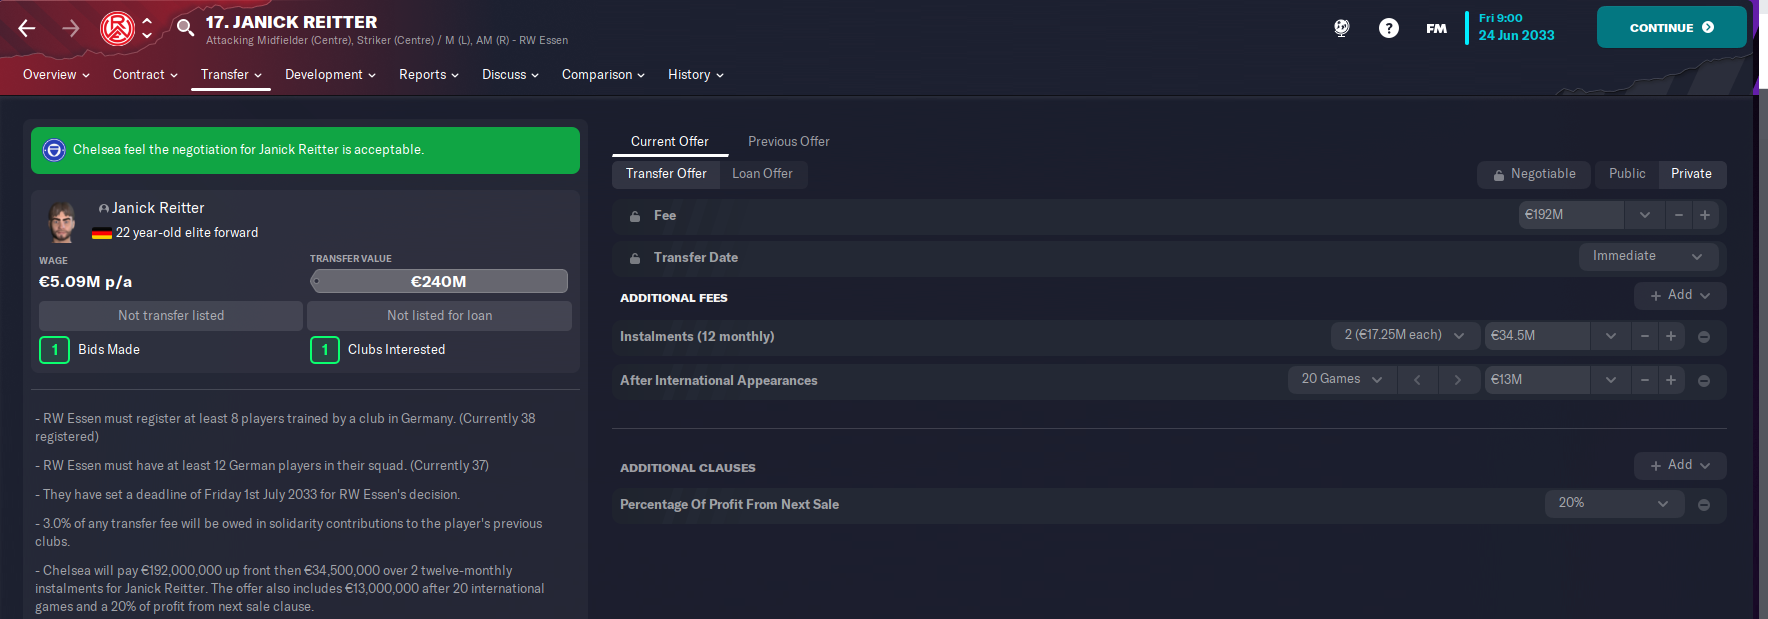1768x619 pixels.
Task: Open the RW Essen club badge
Action: pyautogui.click(x=117, y=28)
